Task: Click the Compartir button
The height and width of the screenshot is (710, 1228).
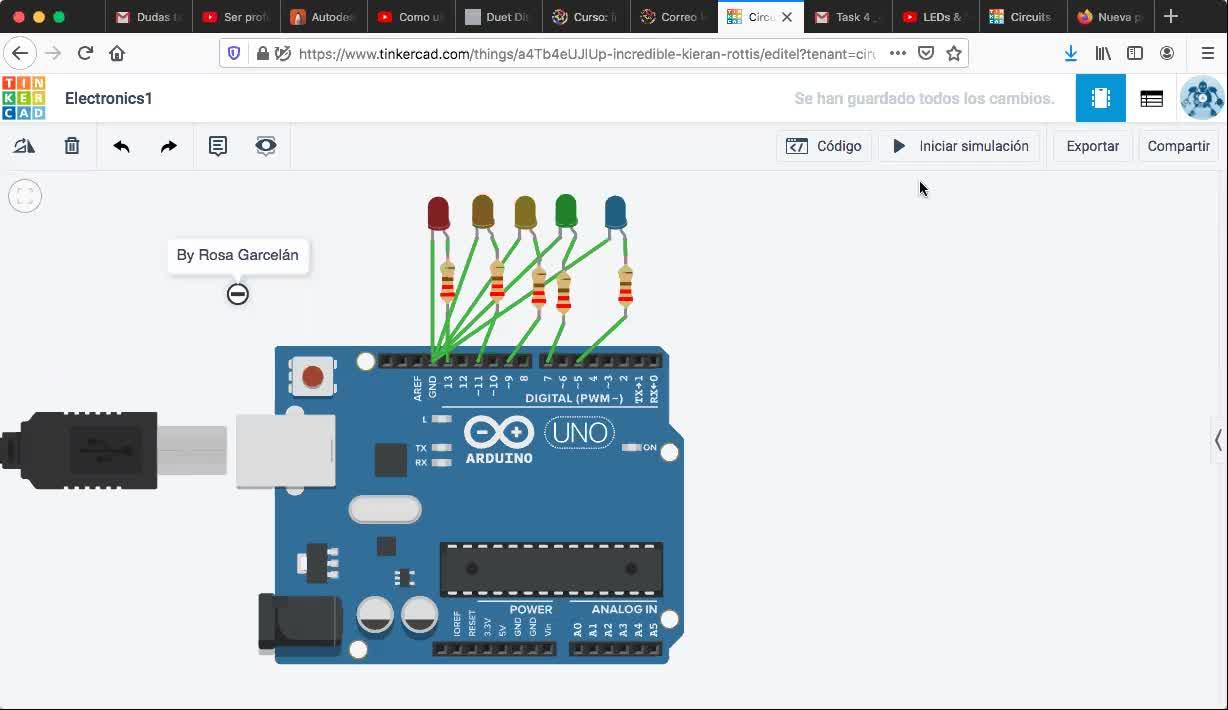Action: click(1178, 146)
